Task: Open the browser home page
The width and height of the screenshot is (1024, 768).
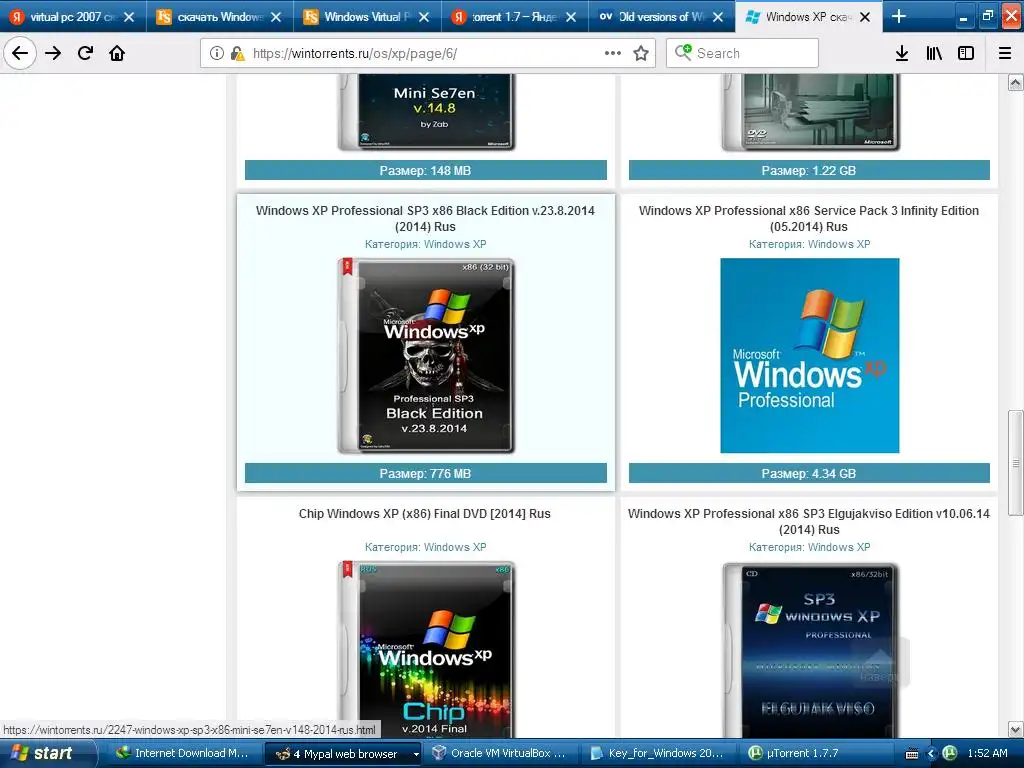Action: [117, 53]
